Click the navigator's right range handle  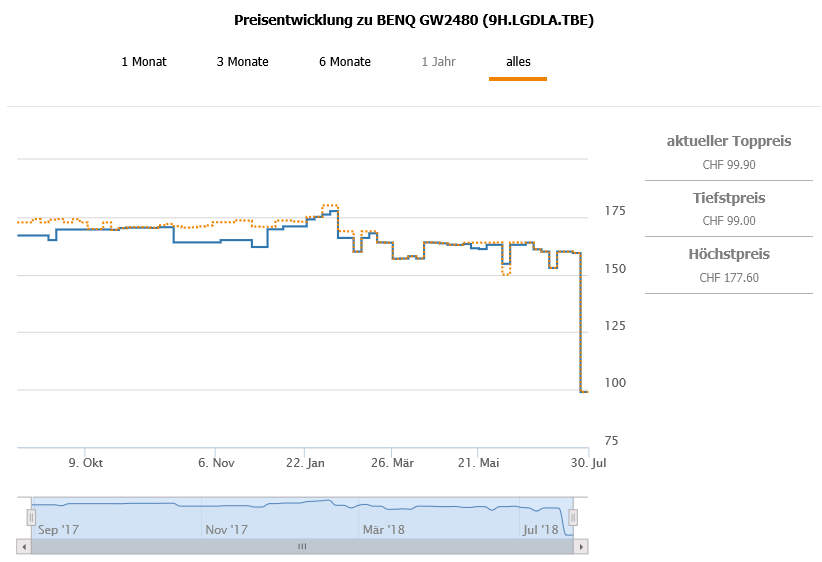[x=573, y=516]
